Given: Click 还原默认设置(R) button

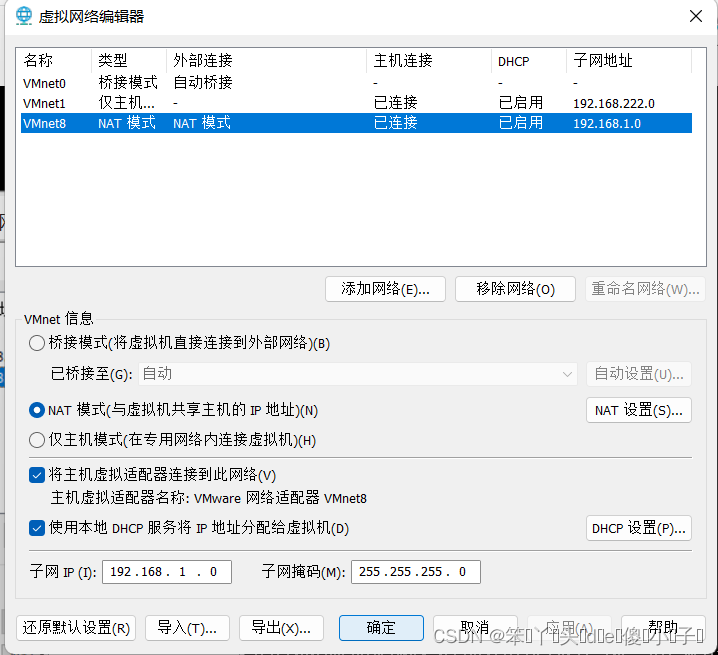Looking at the screenshot, I should [x=76, y=628].
